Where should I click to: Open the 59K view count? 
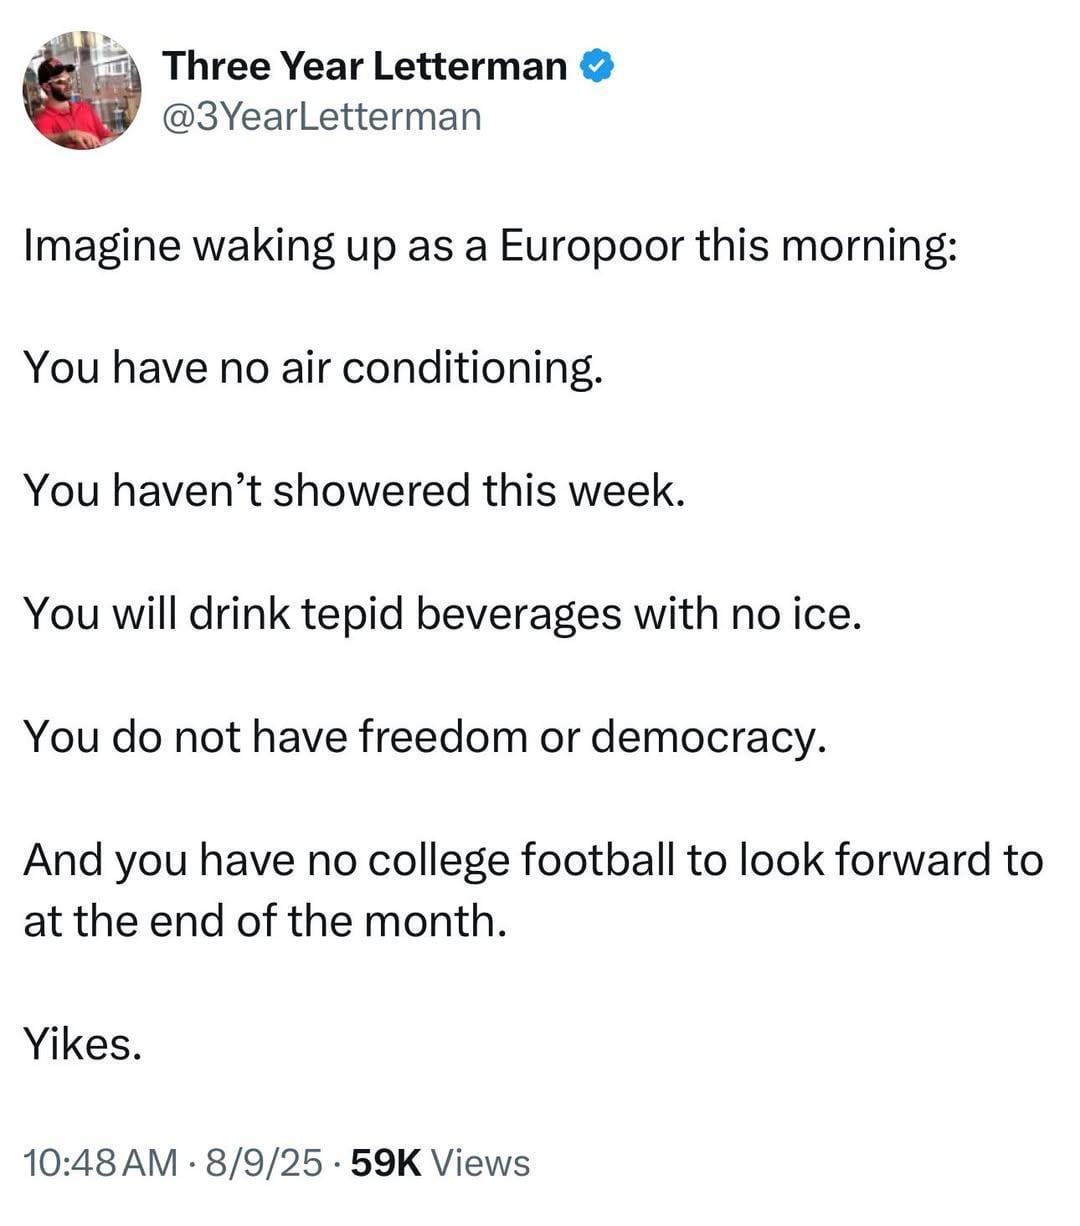[389, 1163]
